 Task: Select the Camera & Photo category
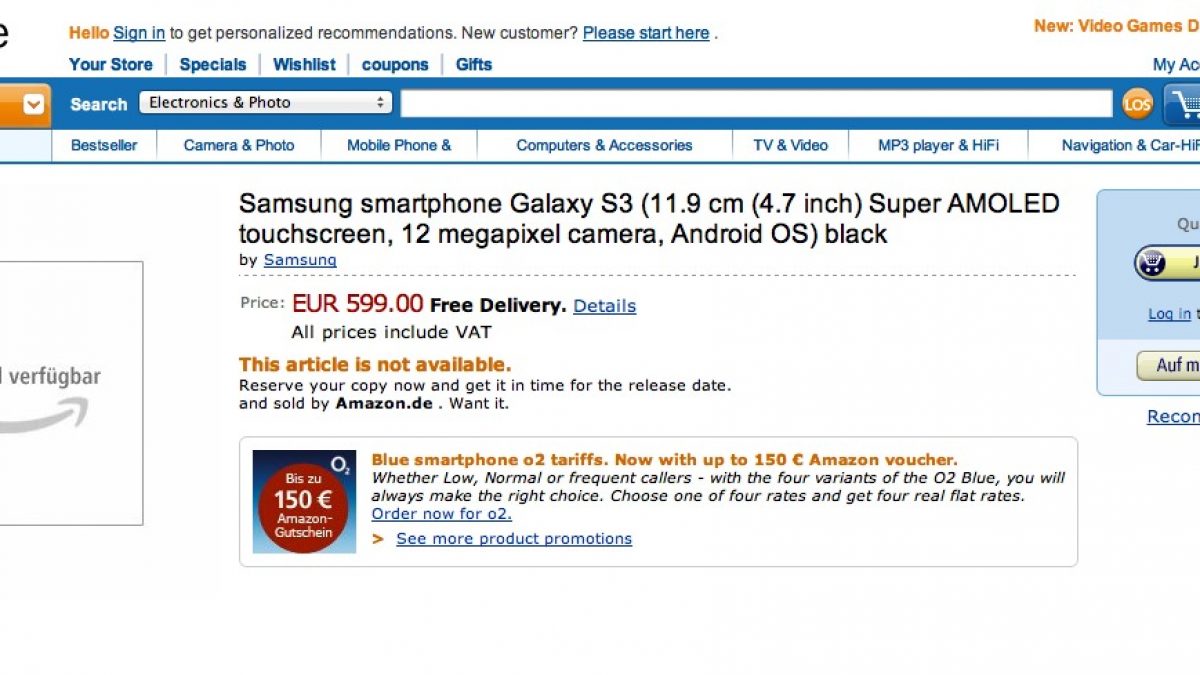coord(239,145)
